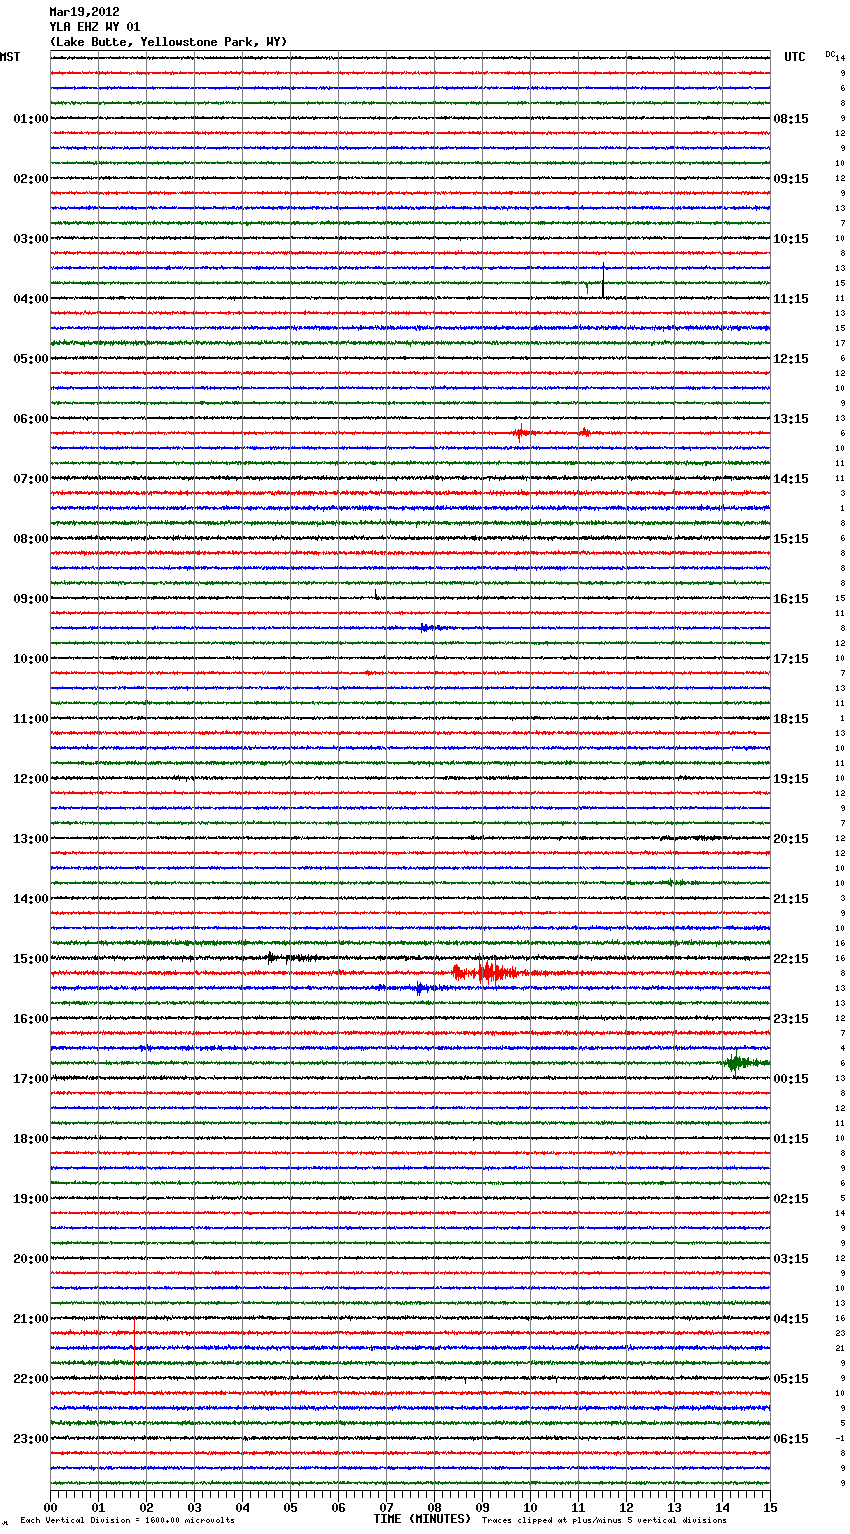The width and height of the screenshot is (850, 1534).
Task: Click the "06:15" UTC time label
Action: (x=791, y=1439)
